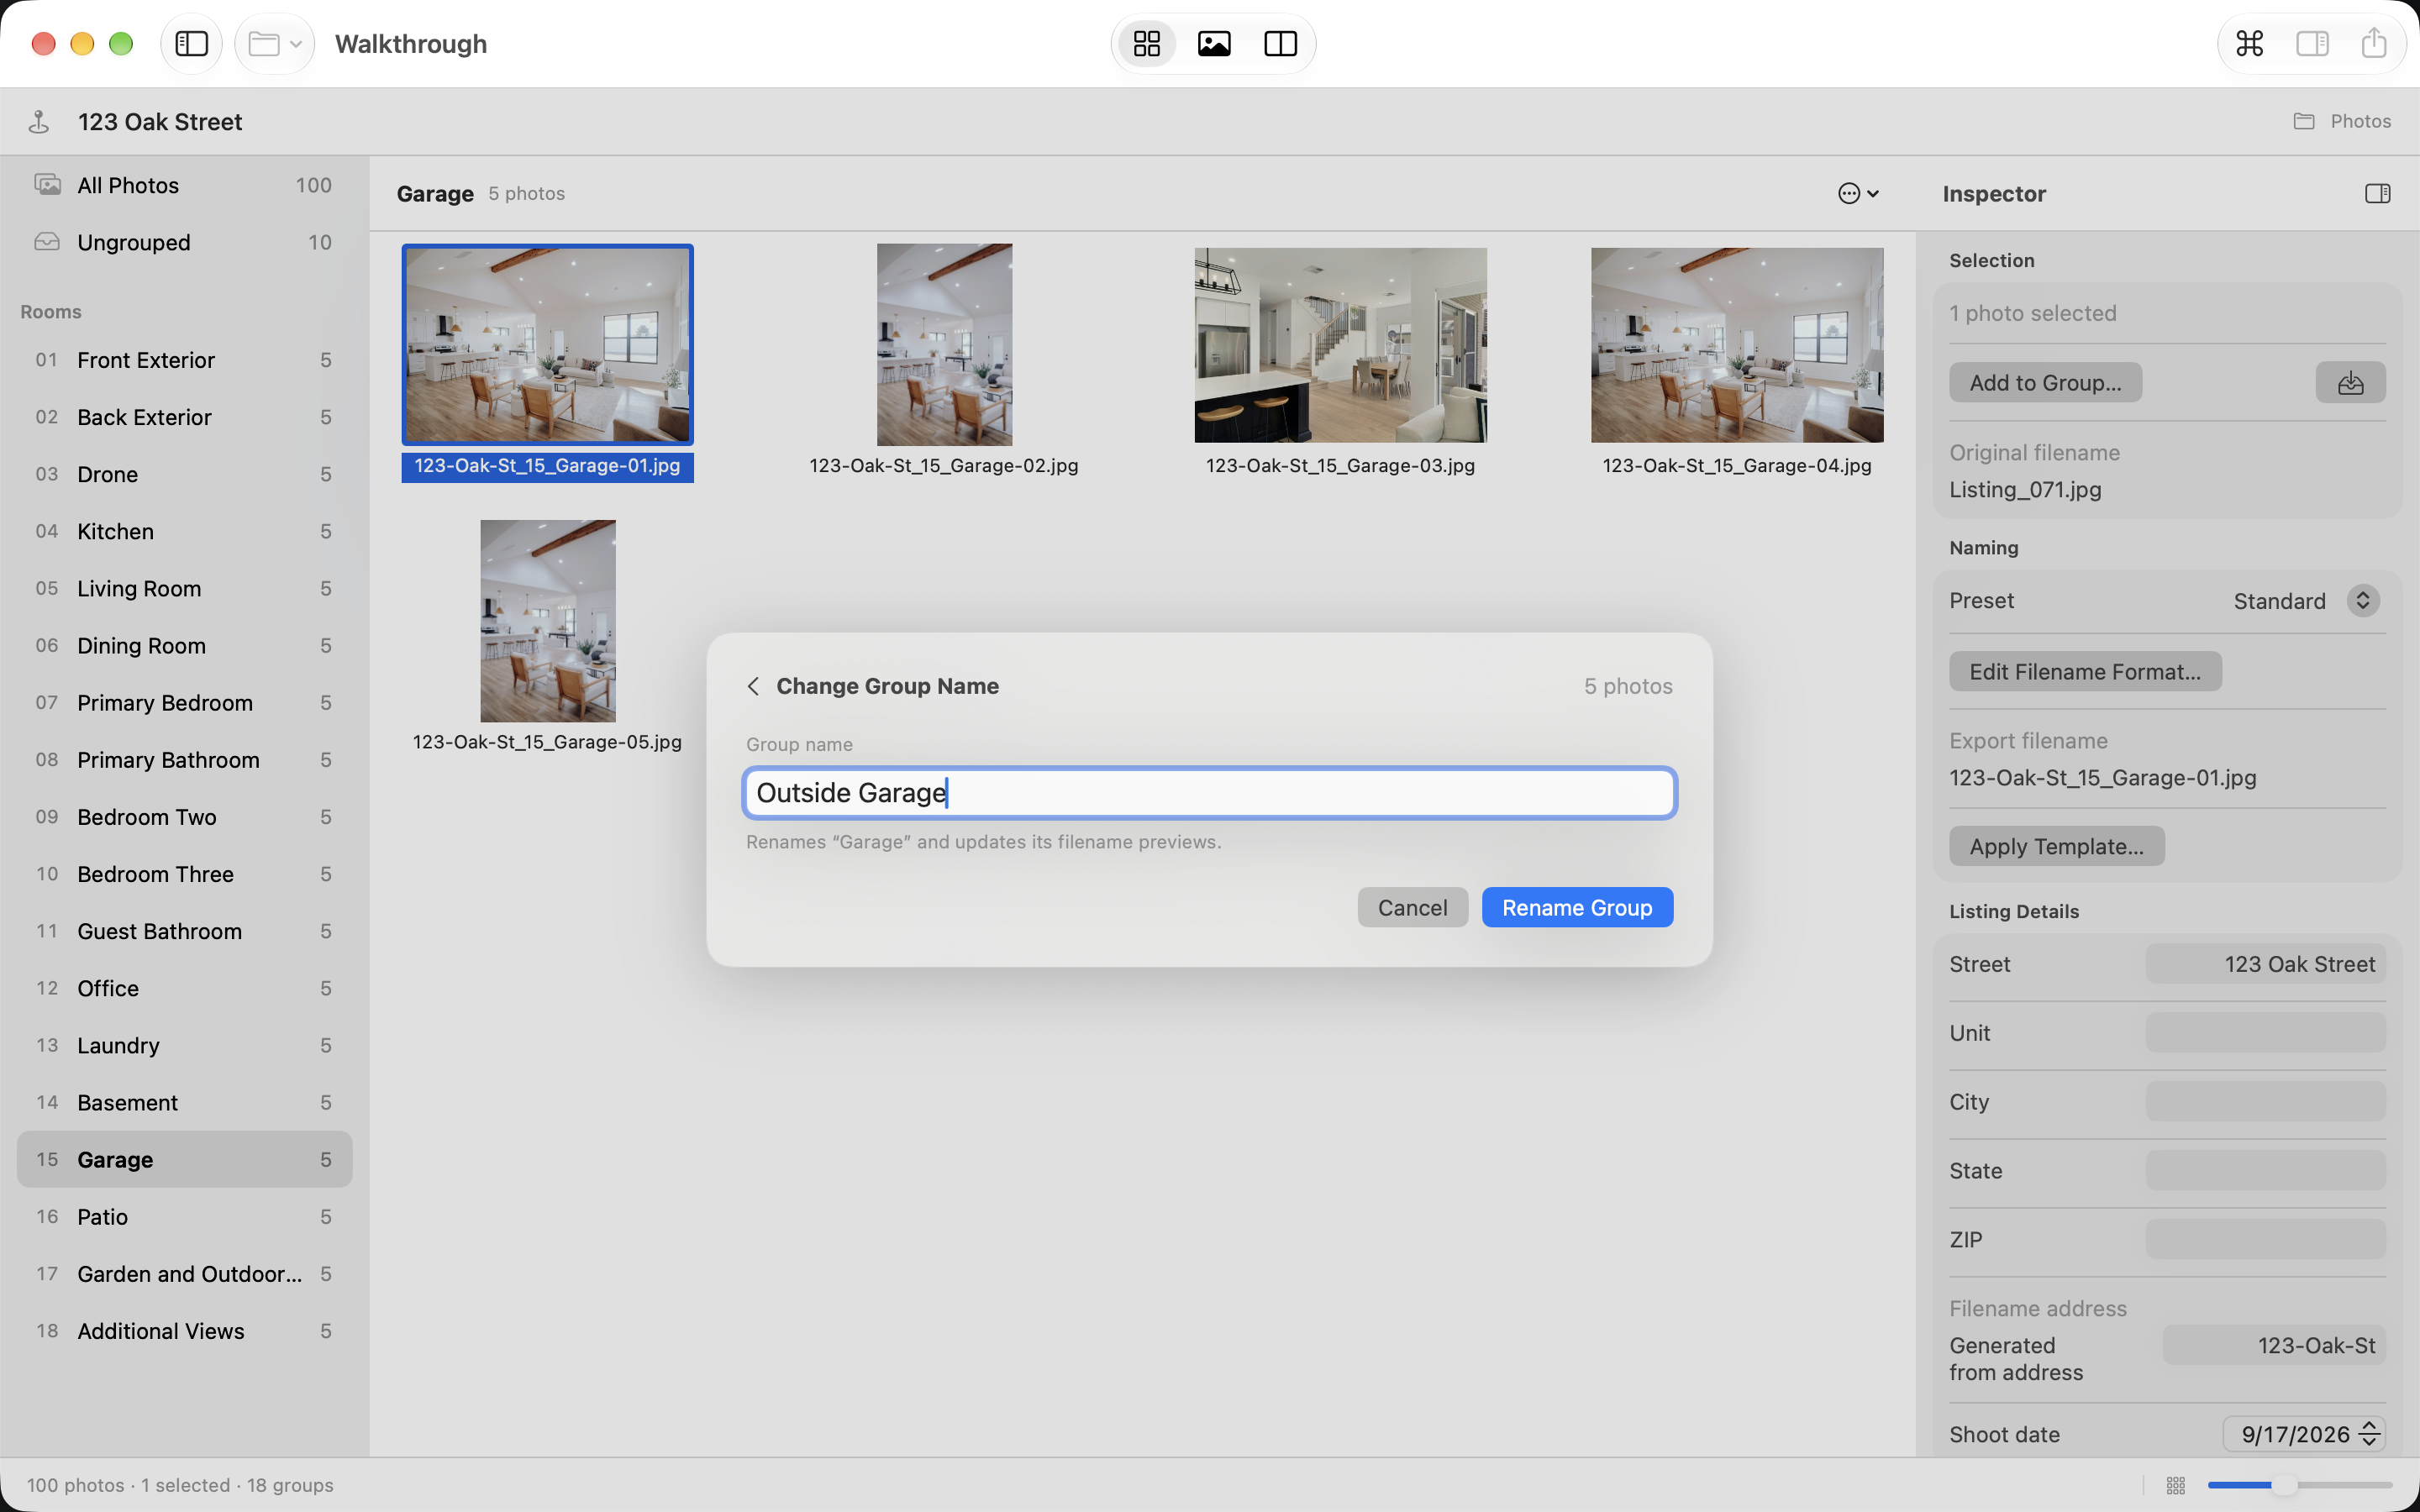
Task: Toggle the sidebar with the toolbar button
Action: tap(191, 44)
